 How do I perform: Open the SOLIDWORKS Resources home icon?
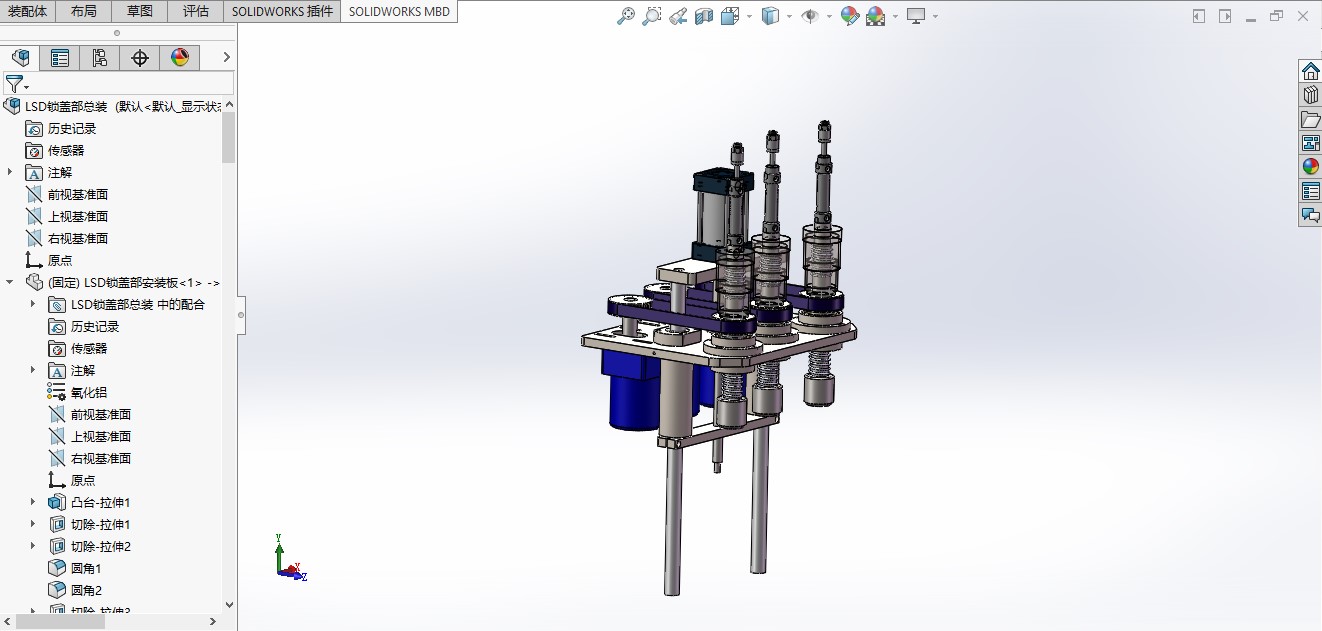1310,71
